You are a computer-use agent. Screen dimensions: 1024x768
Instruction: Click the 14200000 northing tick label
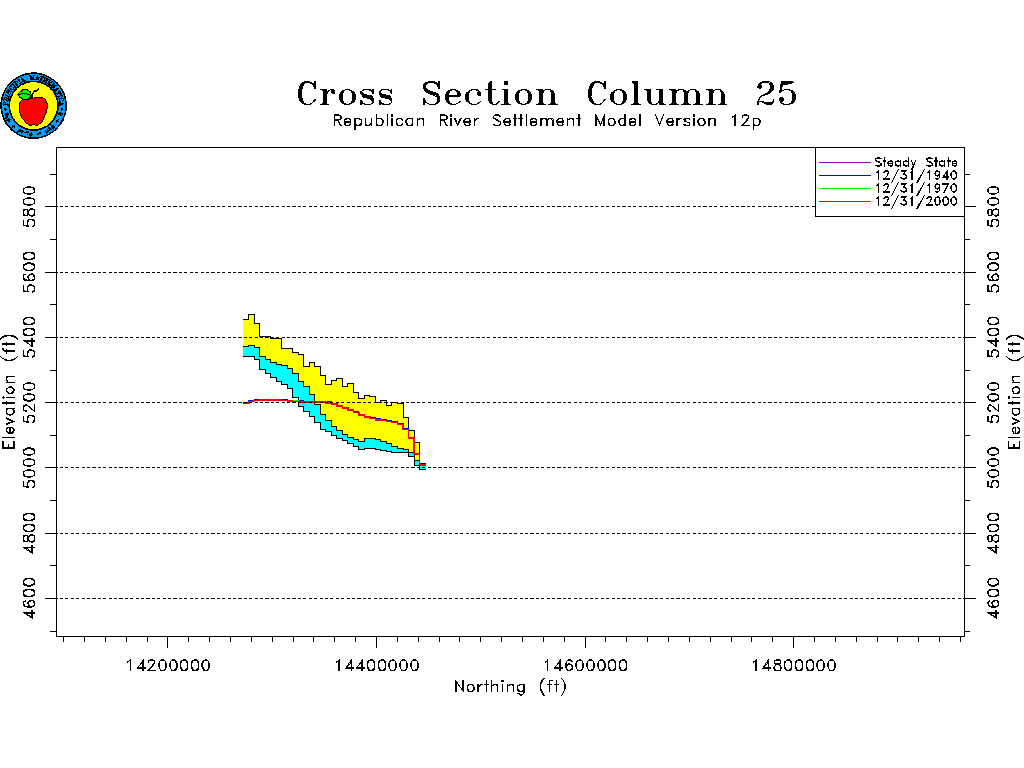tap(168, 665)
